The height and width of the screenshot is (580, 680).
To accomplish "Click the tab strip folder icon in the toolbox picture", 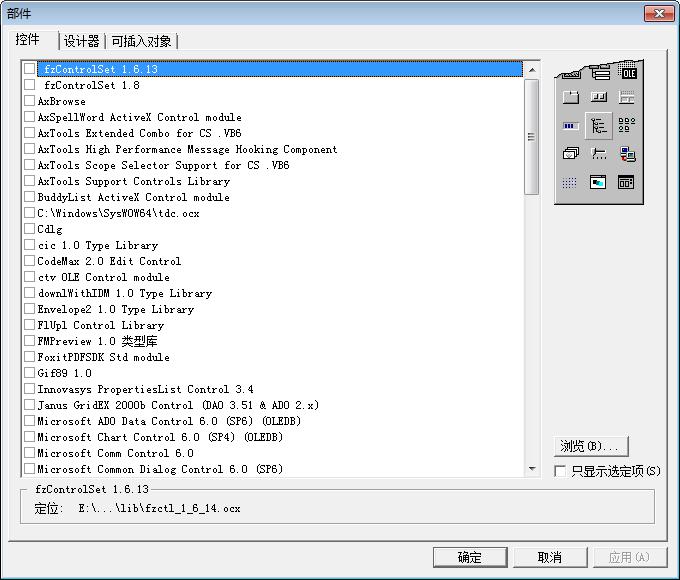I will pos(570,97).
